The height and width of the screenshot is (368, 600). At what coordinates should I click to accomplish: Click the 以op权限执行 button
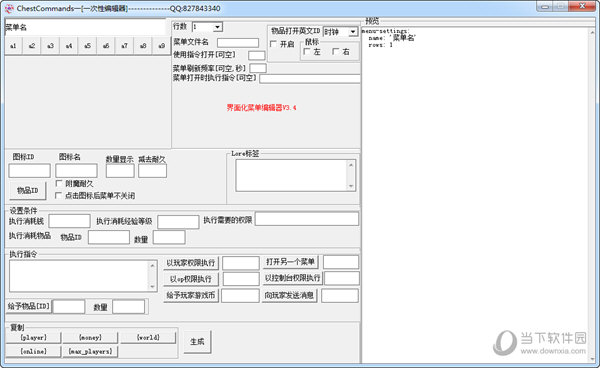pos(191,279)
